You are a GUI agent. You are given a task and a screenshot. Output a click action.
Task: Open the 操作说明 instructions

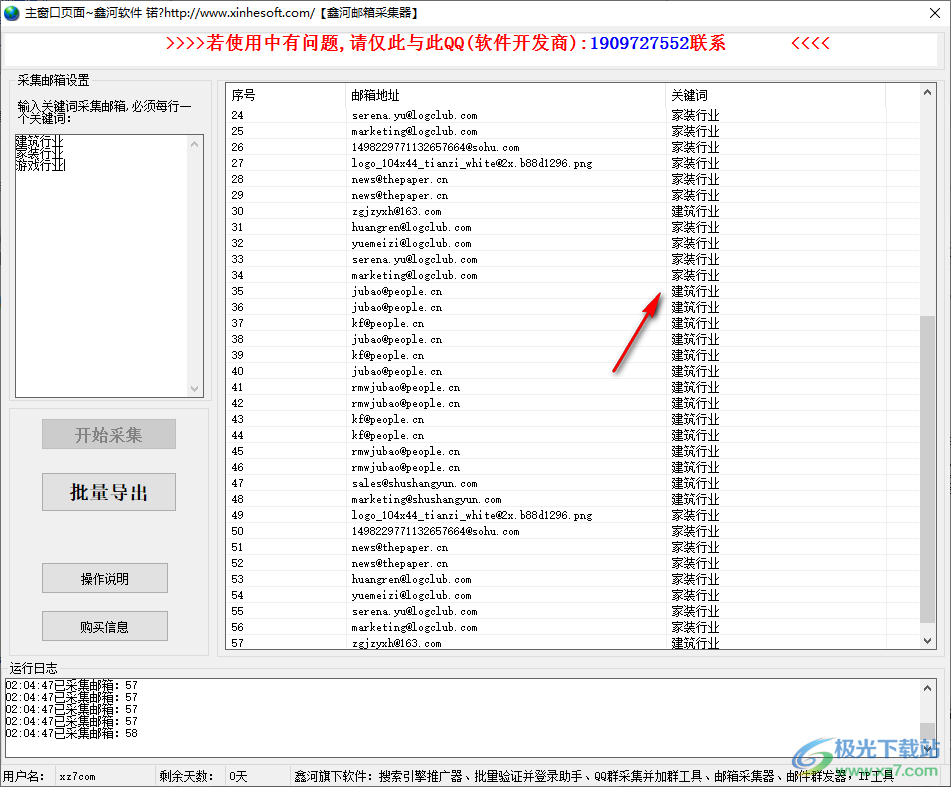point(104,579)
